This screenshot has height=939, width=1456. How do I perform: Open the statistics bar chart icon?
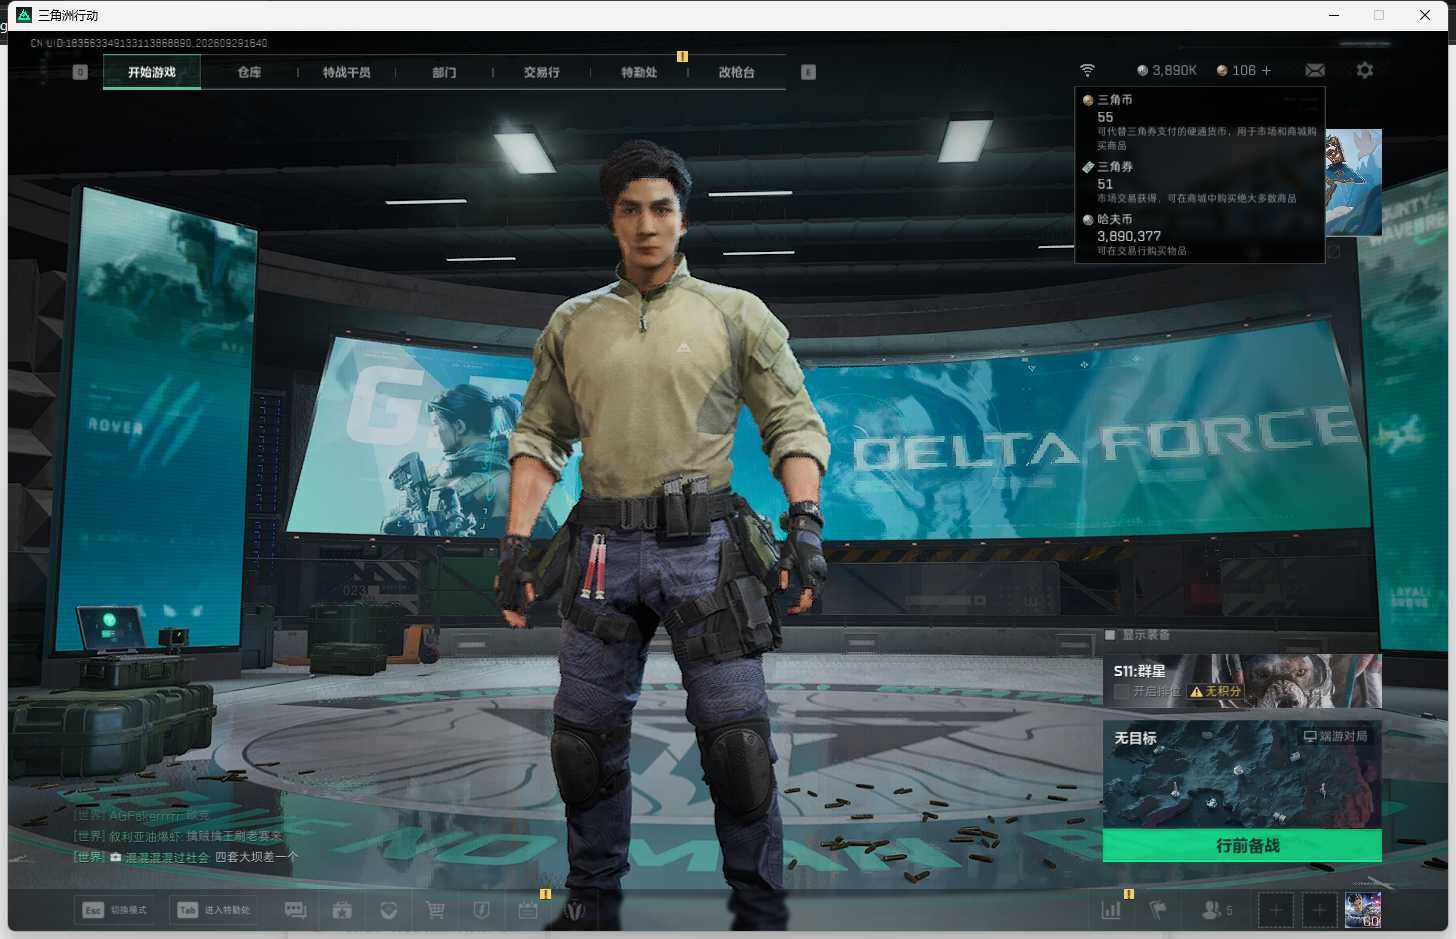click(x=1111, y=910)
